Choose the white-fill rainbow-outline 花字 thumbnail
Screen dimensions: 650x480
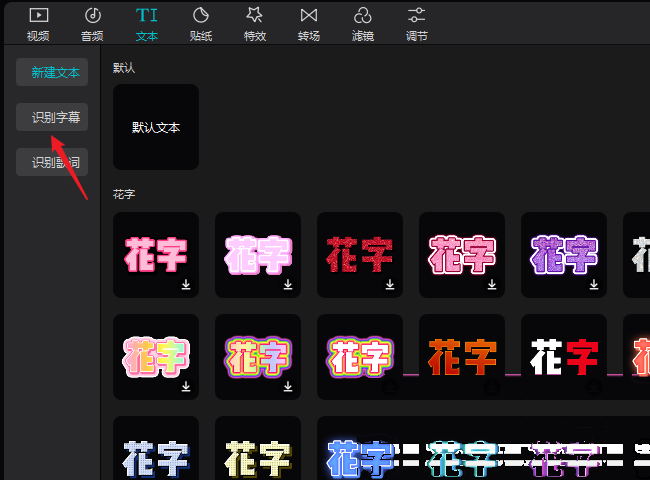point(360,356)
